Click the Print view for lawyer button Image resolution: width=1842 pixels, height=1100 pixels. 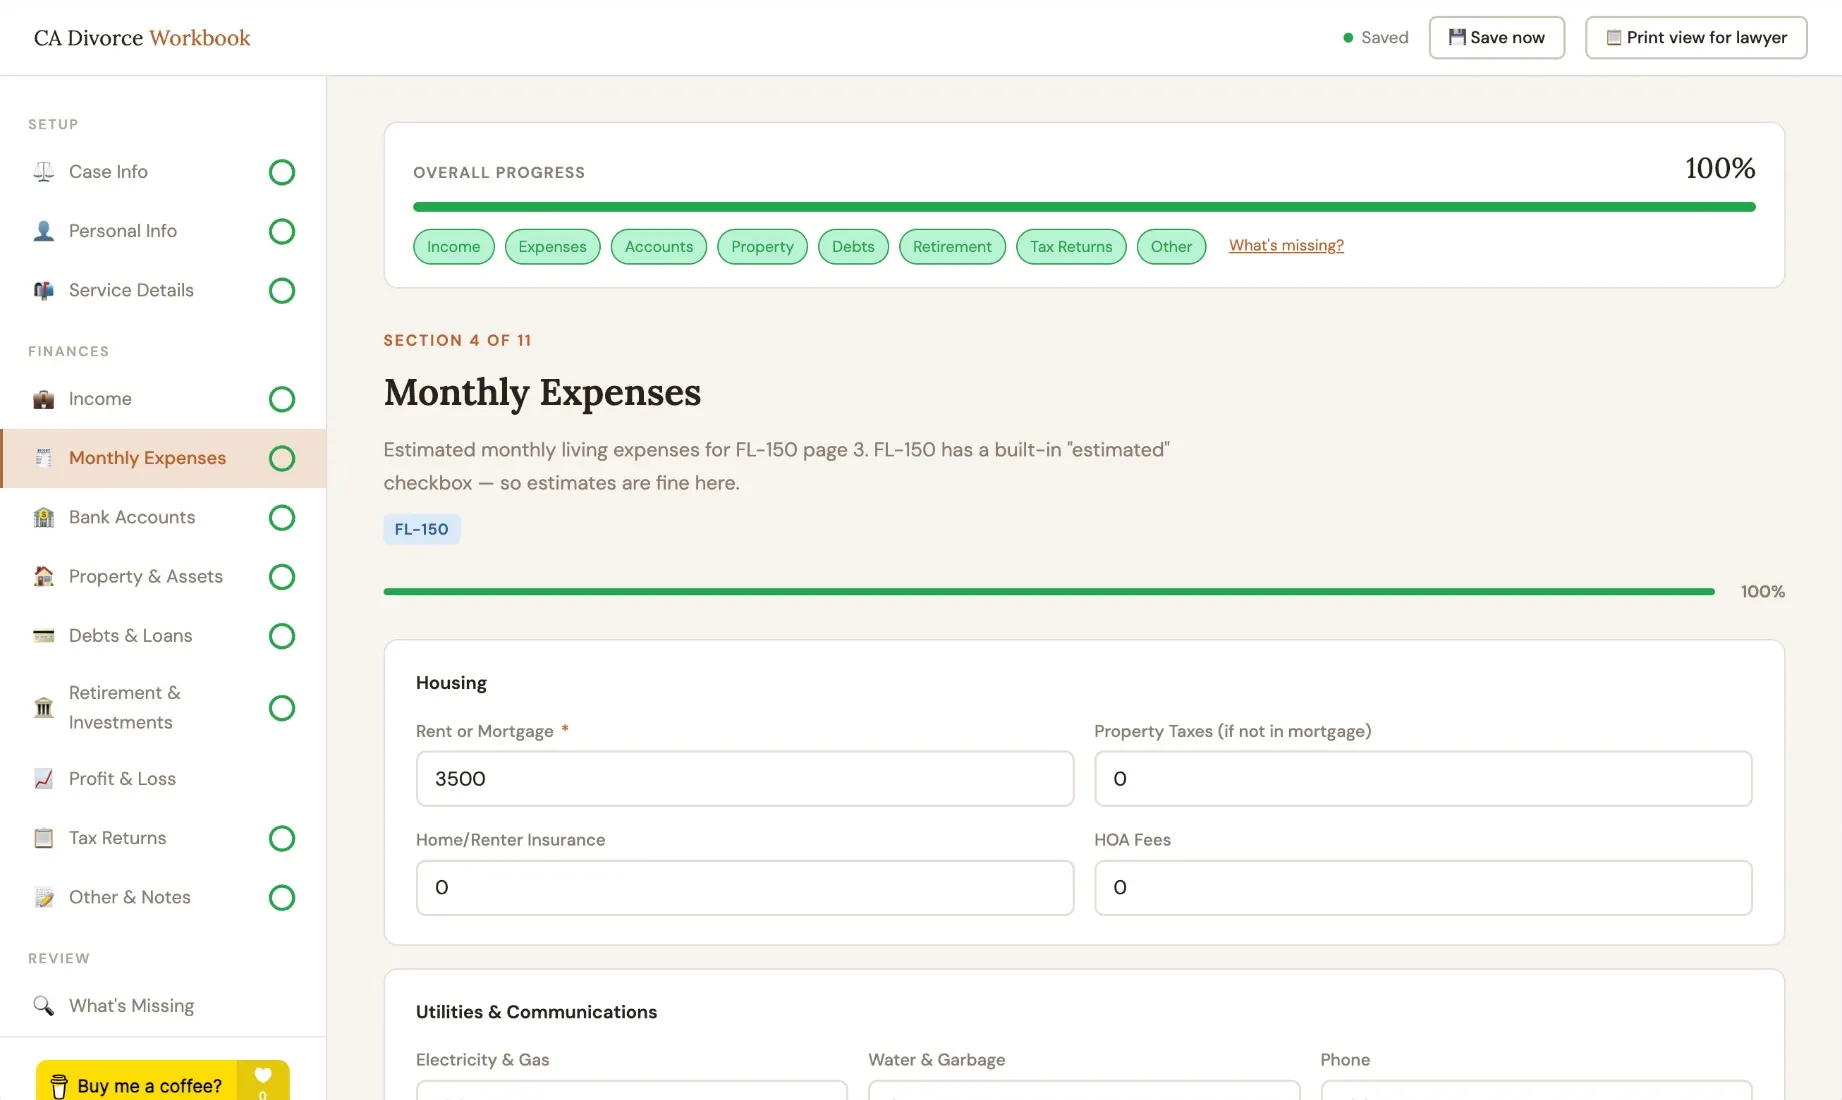coord(1696,37)
